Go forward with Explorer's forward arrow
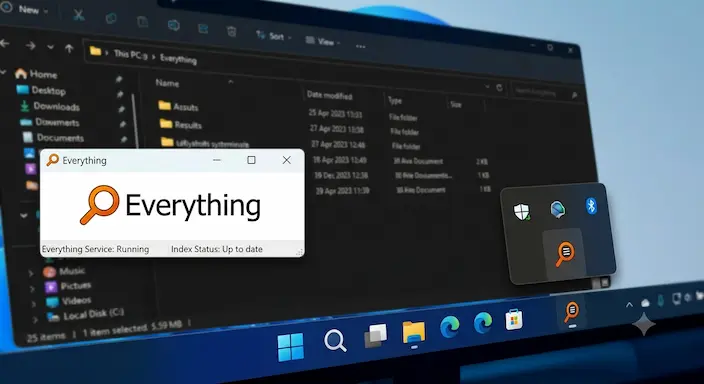The image size is (704, 384). 31,45
